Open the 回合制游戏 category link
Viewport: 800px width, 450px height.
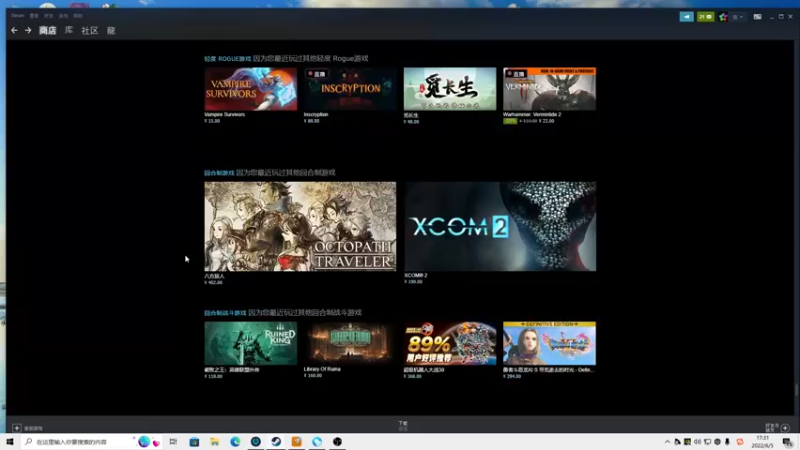pyautogui.click(x=219, y=173)
